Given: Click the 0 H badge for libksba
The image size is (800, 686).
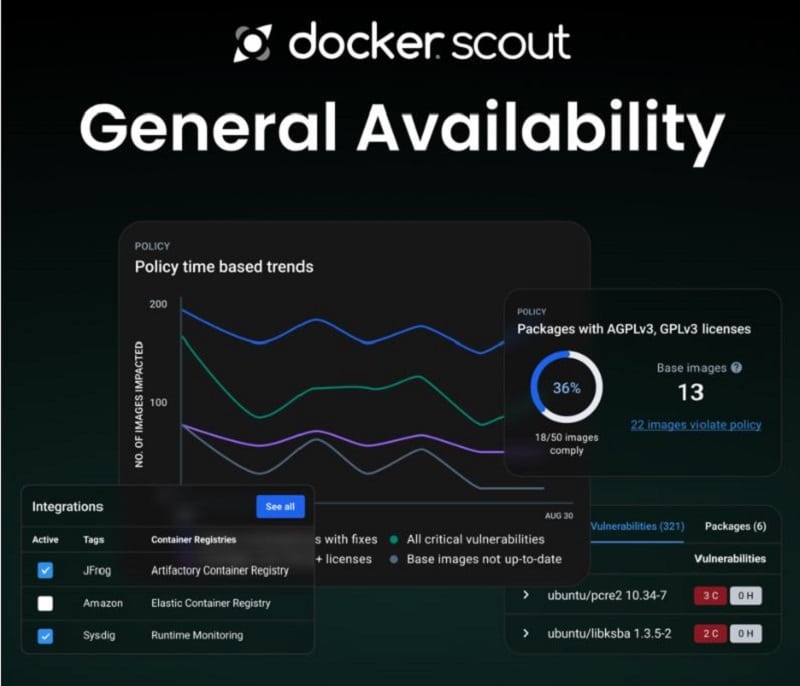Looking at the screenshot, I should (745, 633).
